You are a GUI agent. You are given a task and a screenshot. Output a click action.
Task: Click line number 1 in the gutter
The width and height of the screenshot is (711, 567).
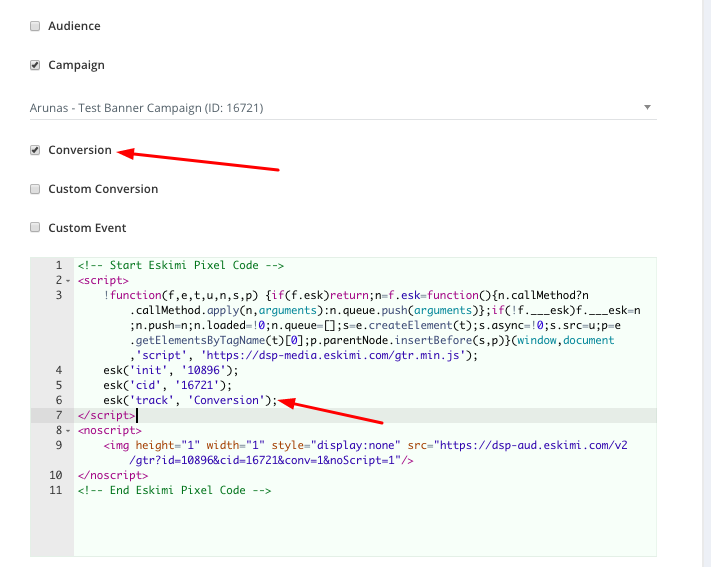[x=58, y=265]
